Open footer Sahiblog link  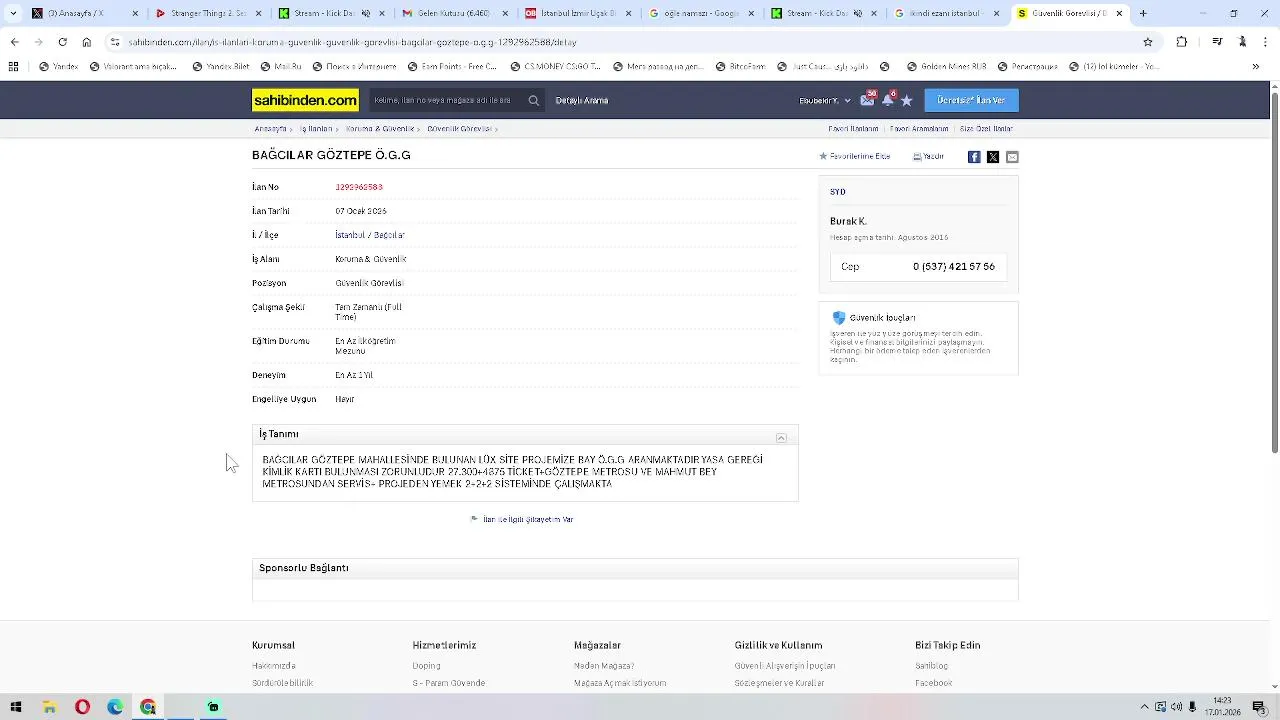point(931,666)
